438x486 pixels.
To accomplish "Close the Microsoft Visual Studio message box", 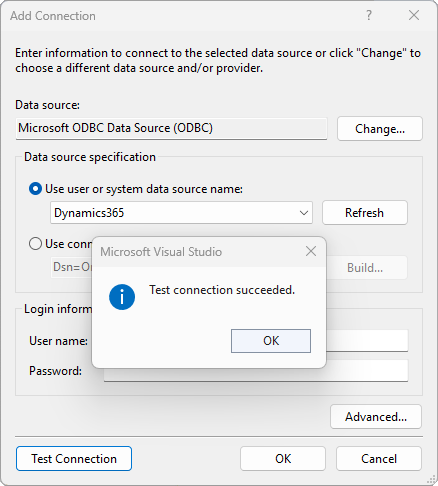I will pos(311,251).
